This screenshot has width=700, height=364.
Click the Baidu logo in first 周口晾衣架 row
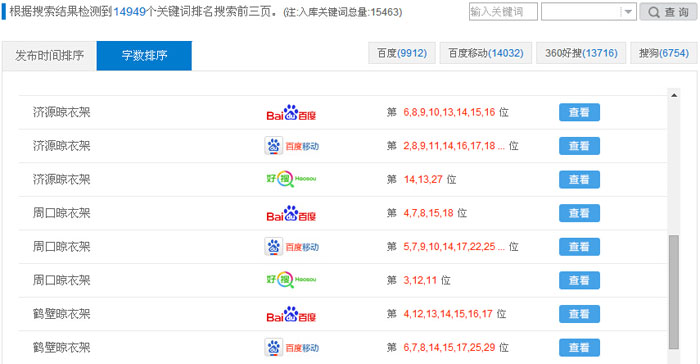coord(291,213)
